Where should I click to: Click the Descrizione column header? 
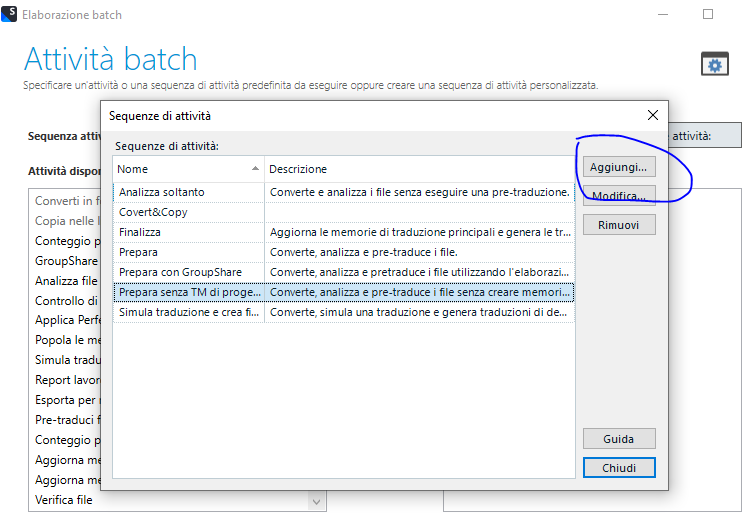point(419,169)
